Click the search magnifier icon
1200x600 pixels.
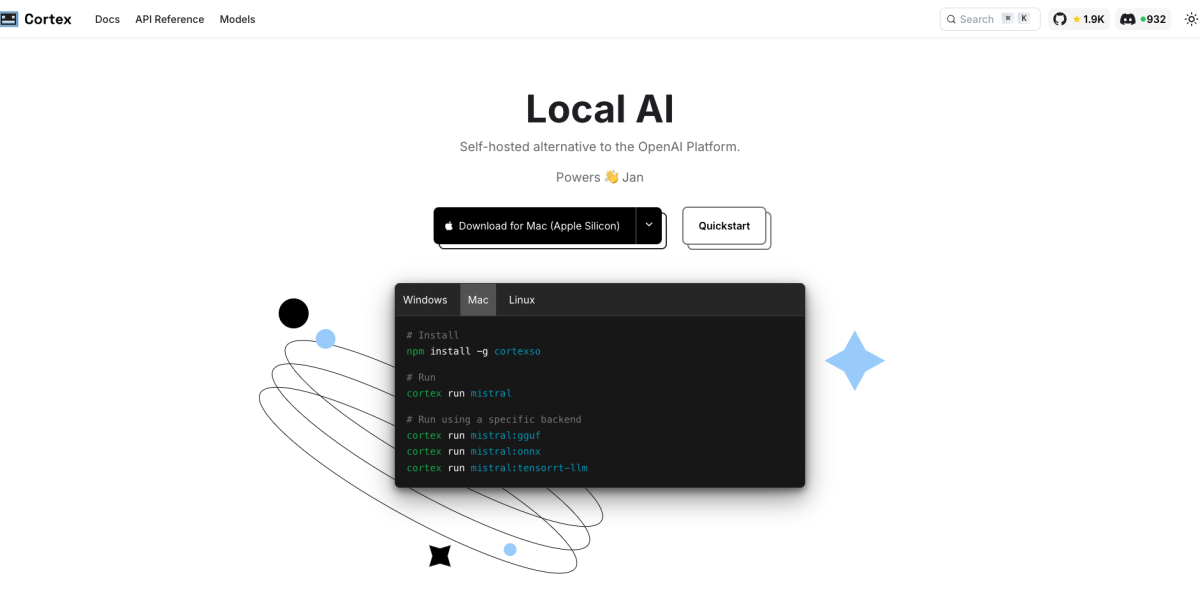(950, 19)
